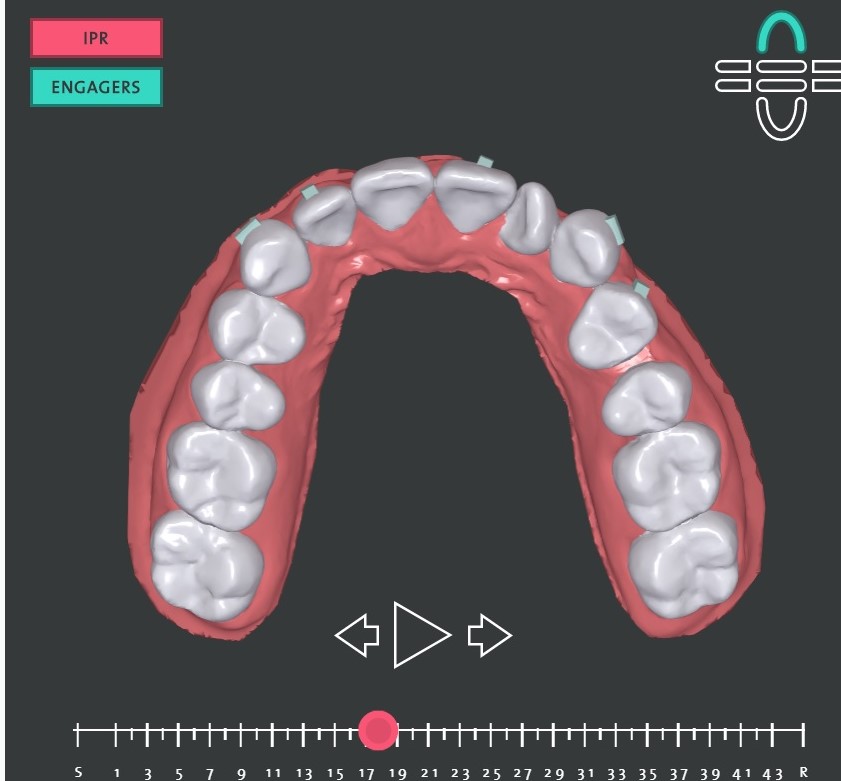Screen dimensions: 841x781
Task: Jump to step 43 on the timeline
Action: click(773, 773)
